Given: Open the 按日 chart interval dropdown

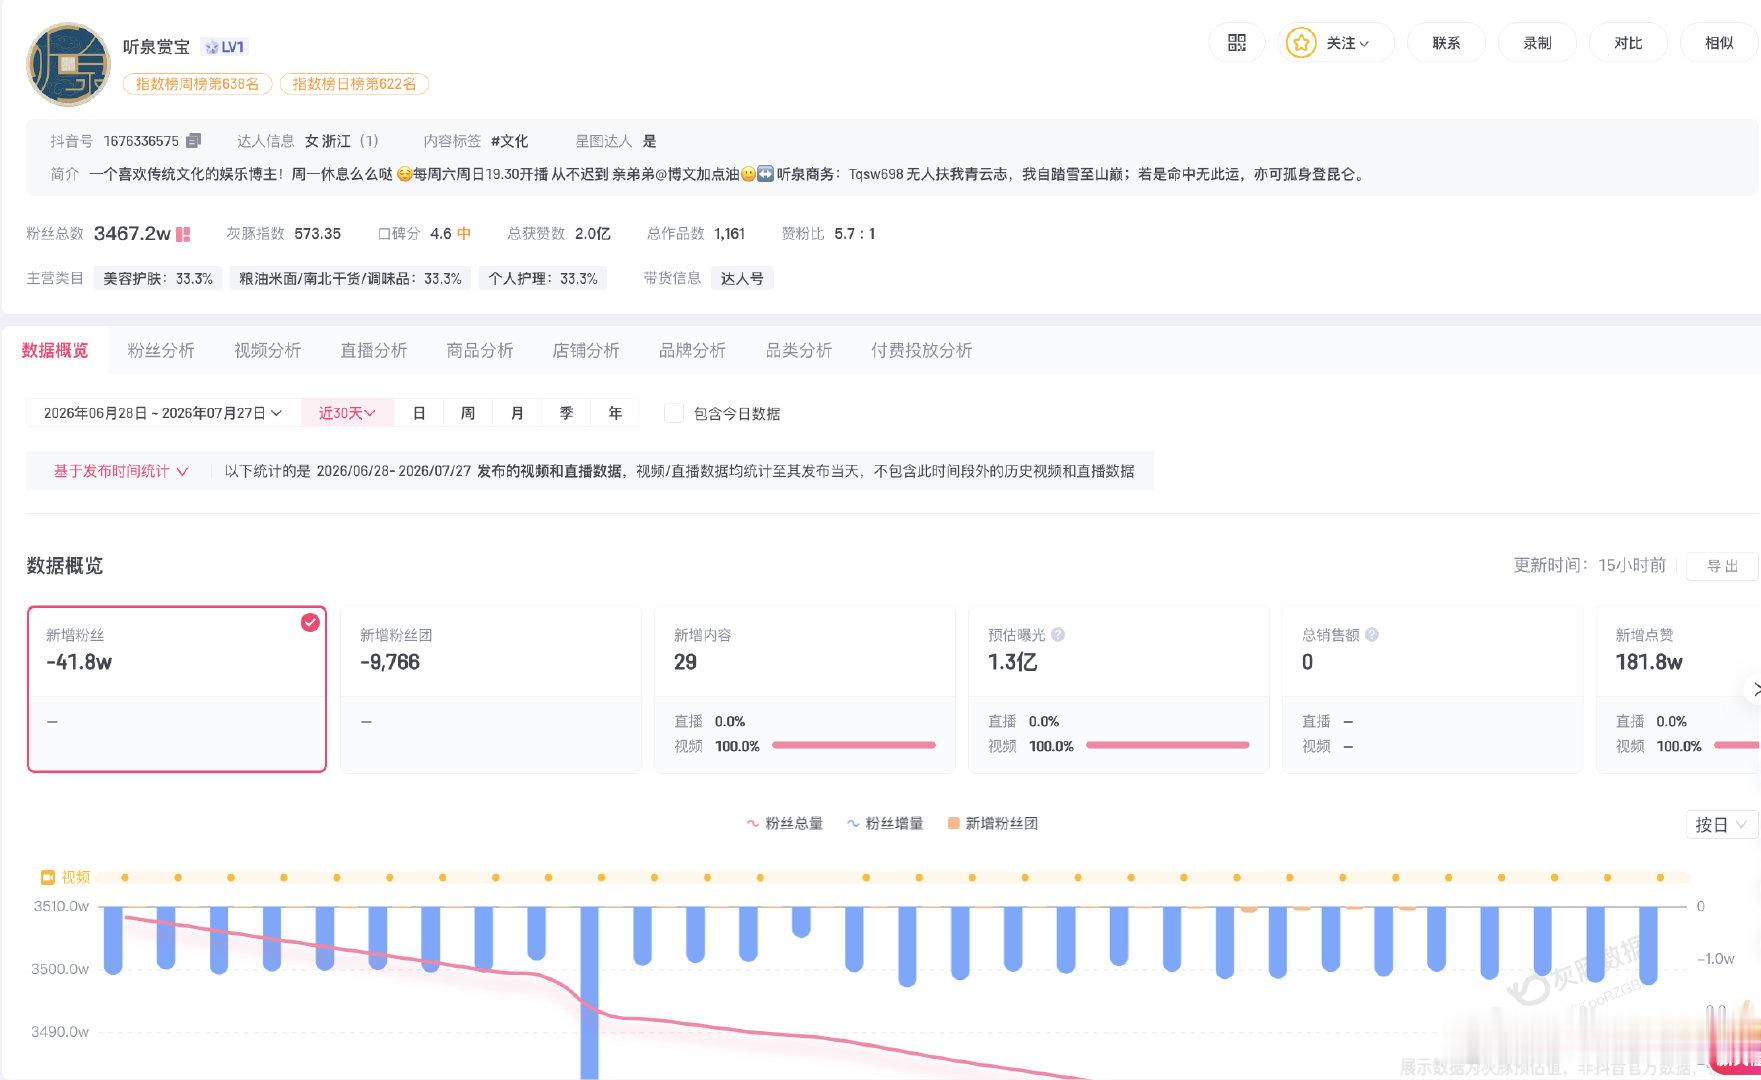Looking at the screenshot, I should click(x=1721, y=825).
